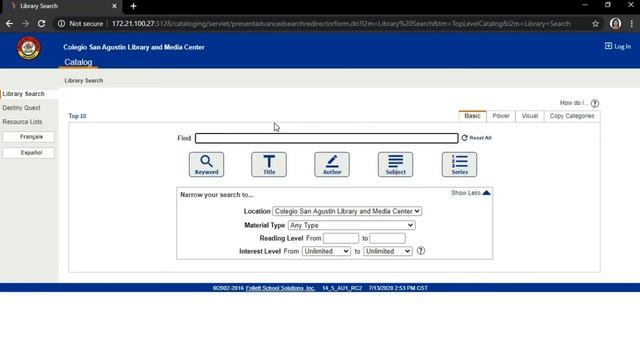Open the Material Type dropdown

click(351, 225)
